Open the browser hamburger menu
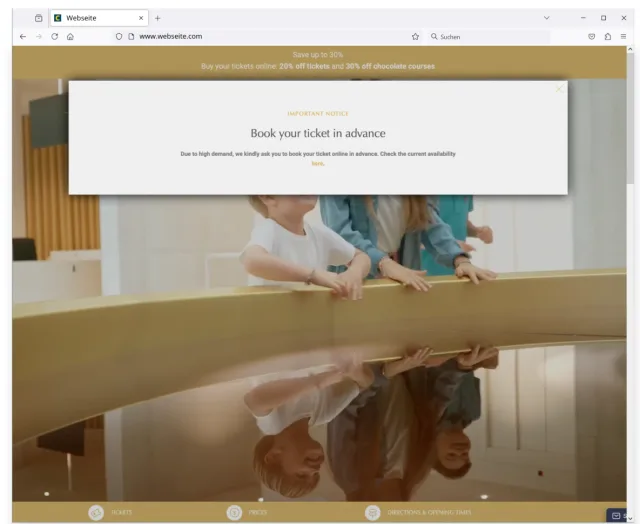Viewport: 640px width, 524px height. pyautogui.click(x=623, y=36)
